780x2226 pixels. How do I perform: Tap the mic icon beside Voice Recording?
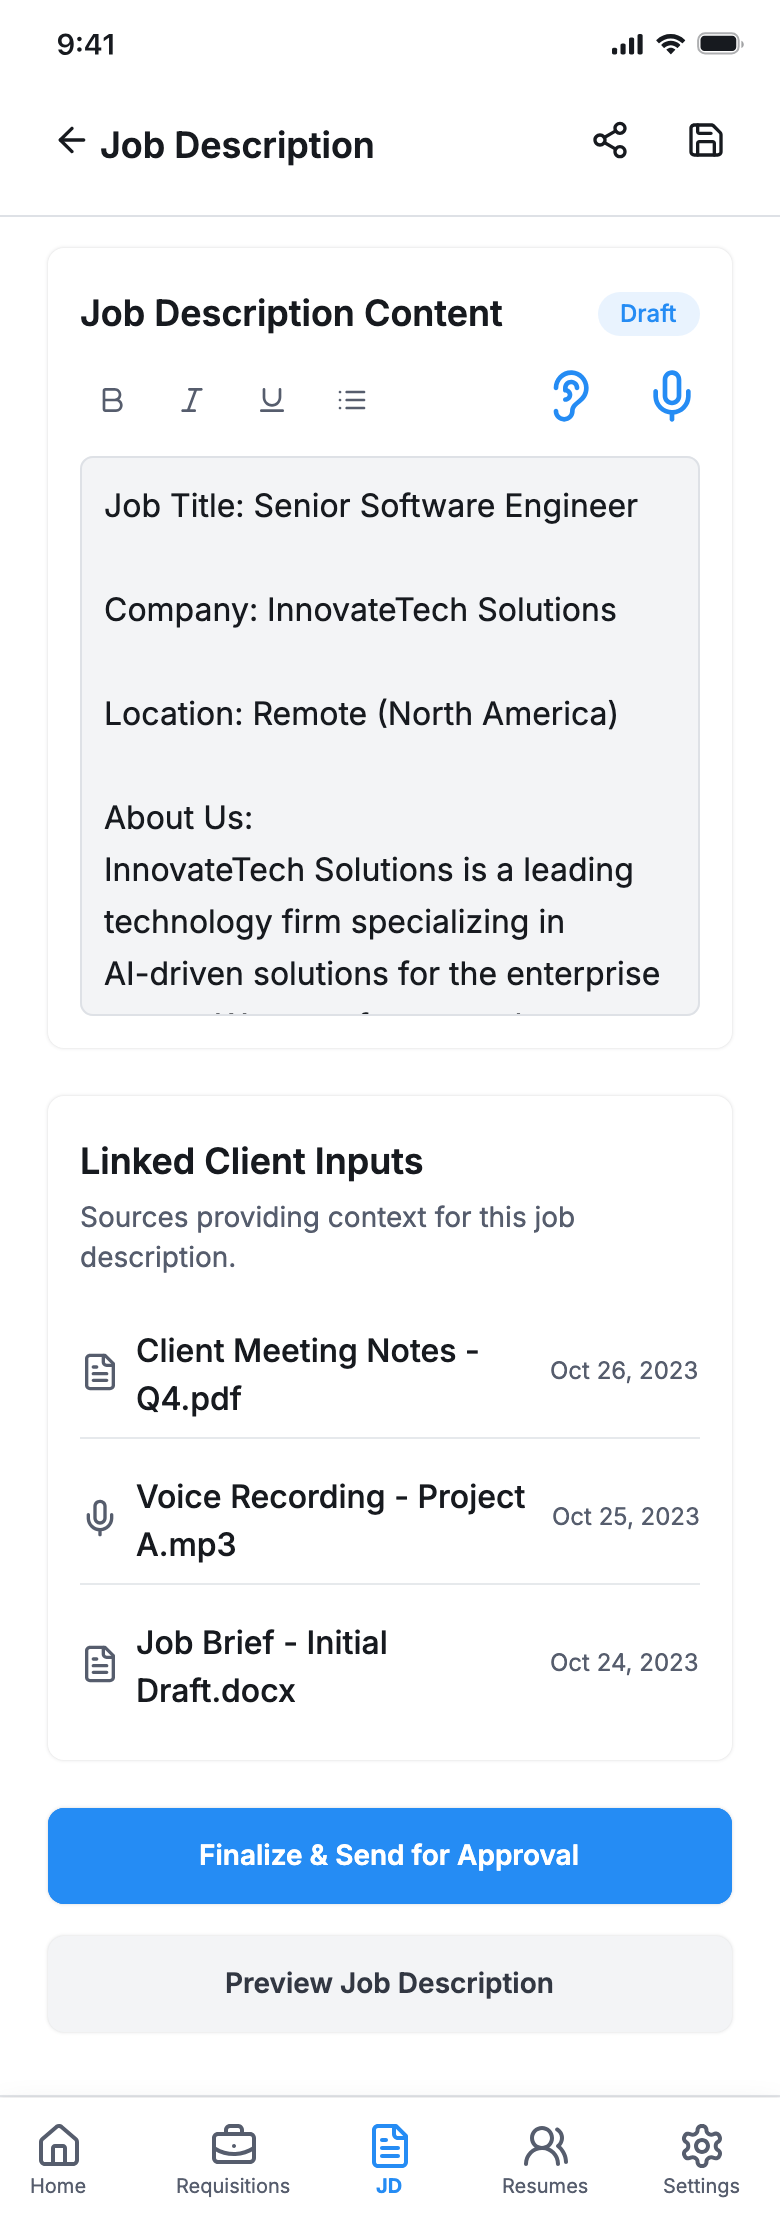pos(99,1518)
